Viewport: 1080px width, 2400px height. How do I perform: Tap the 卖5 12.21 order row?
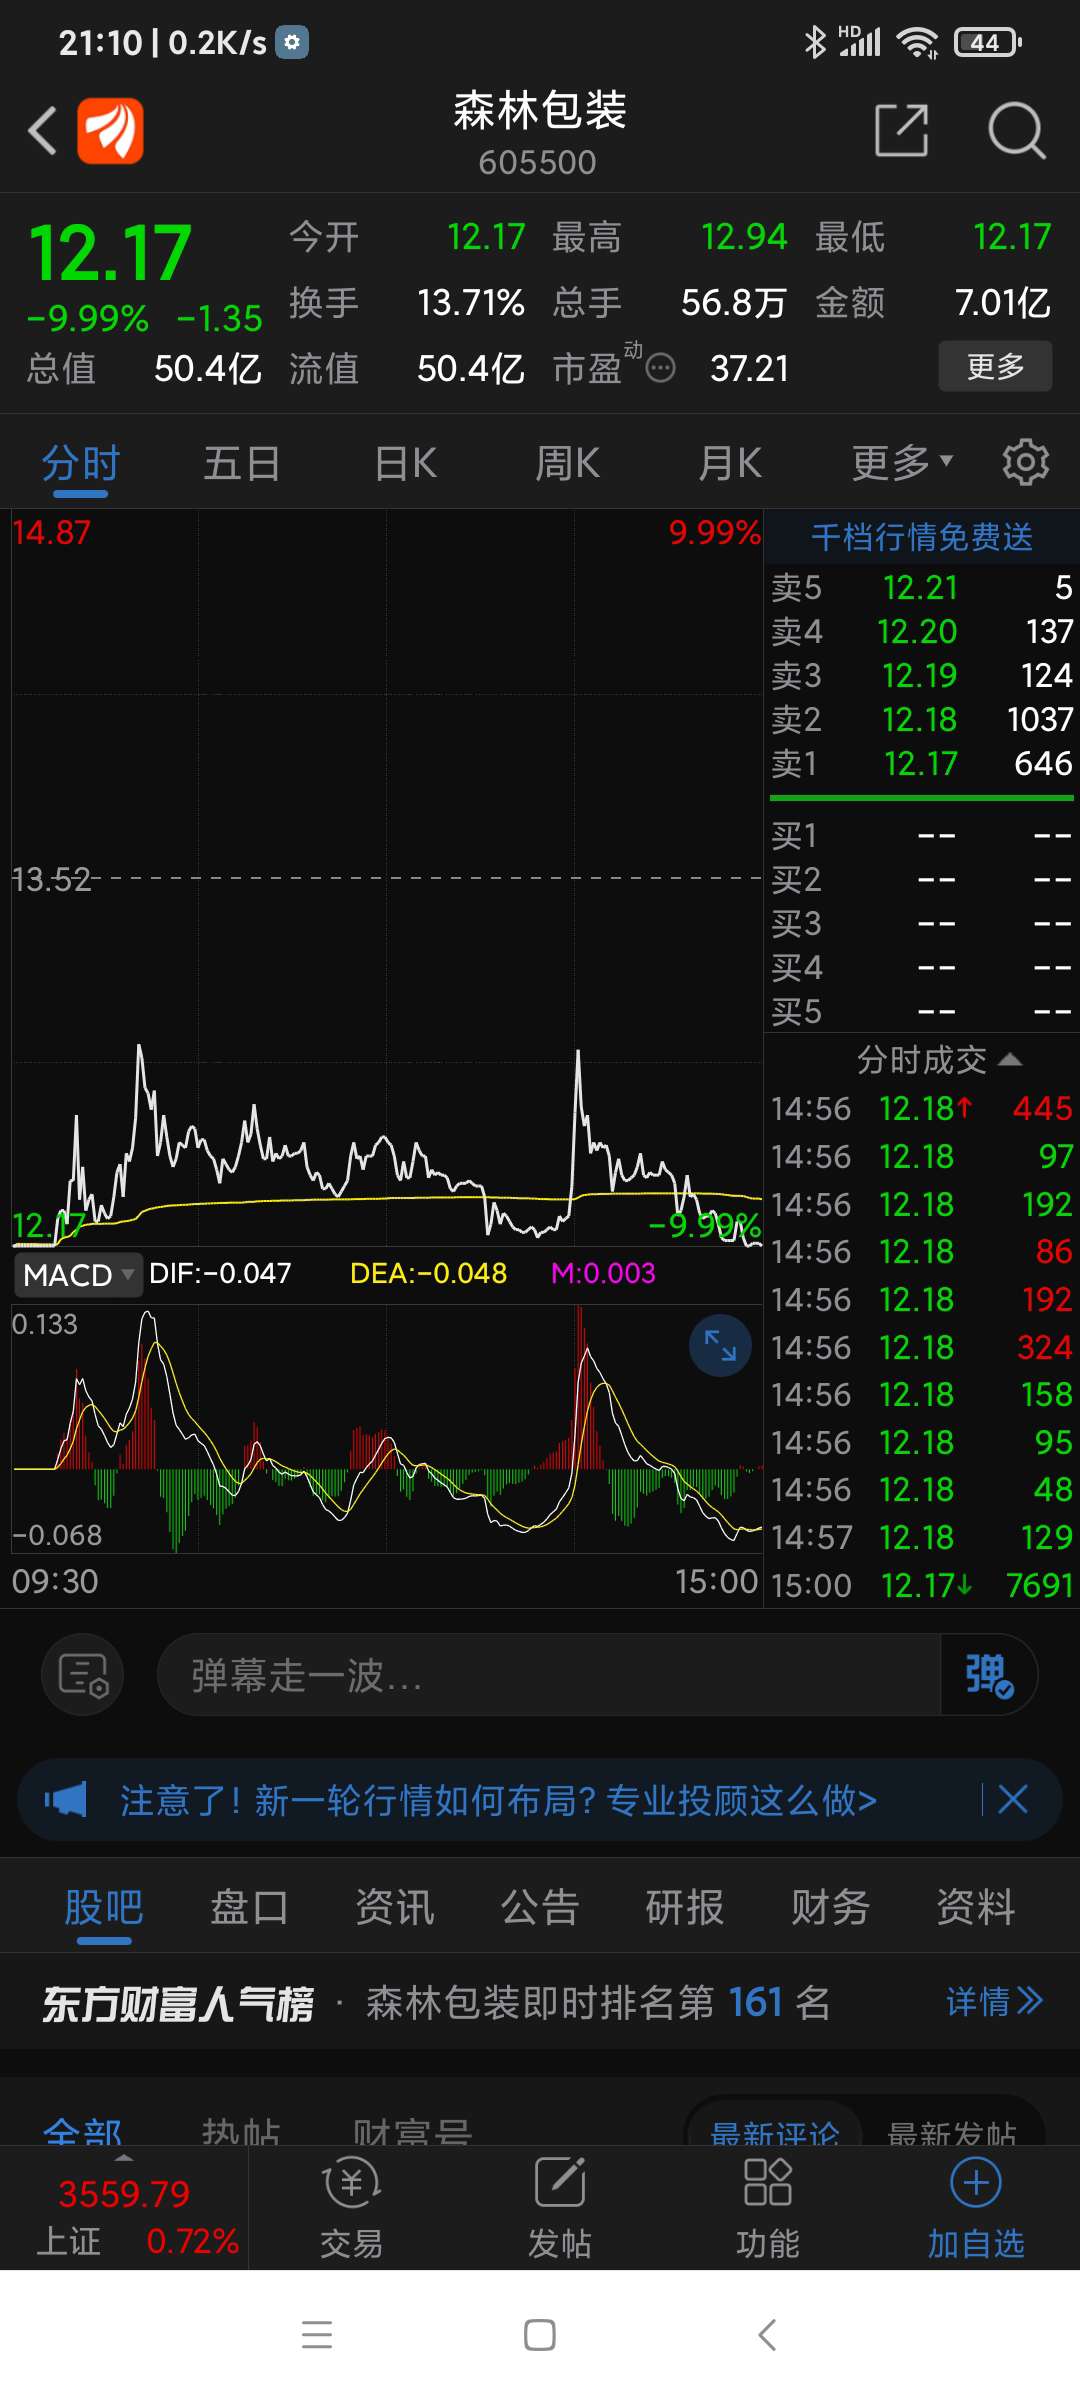[921, 588]
